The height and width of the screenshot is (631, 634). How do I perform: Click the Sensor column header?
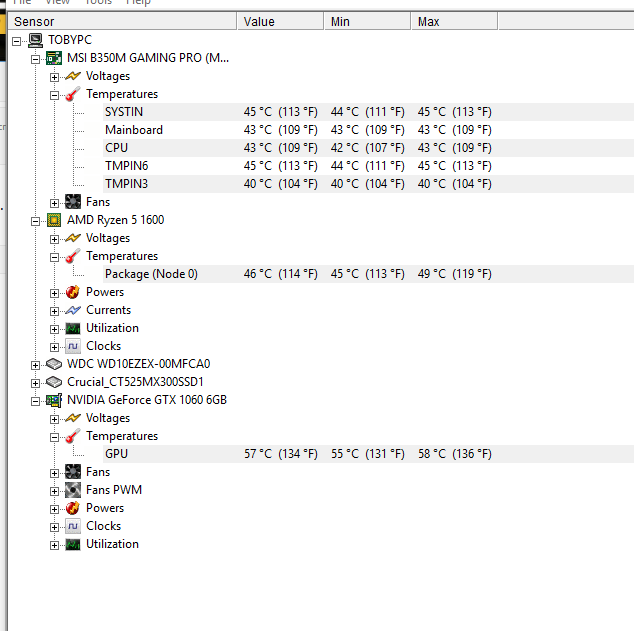123,21
